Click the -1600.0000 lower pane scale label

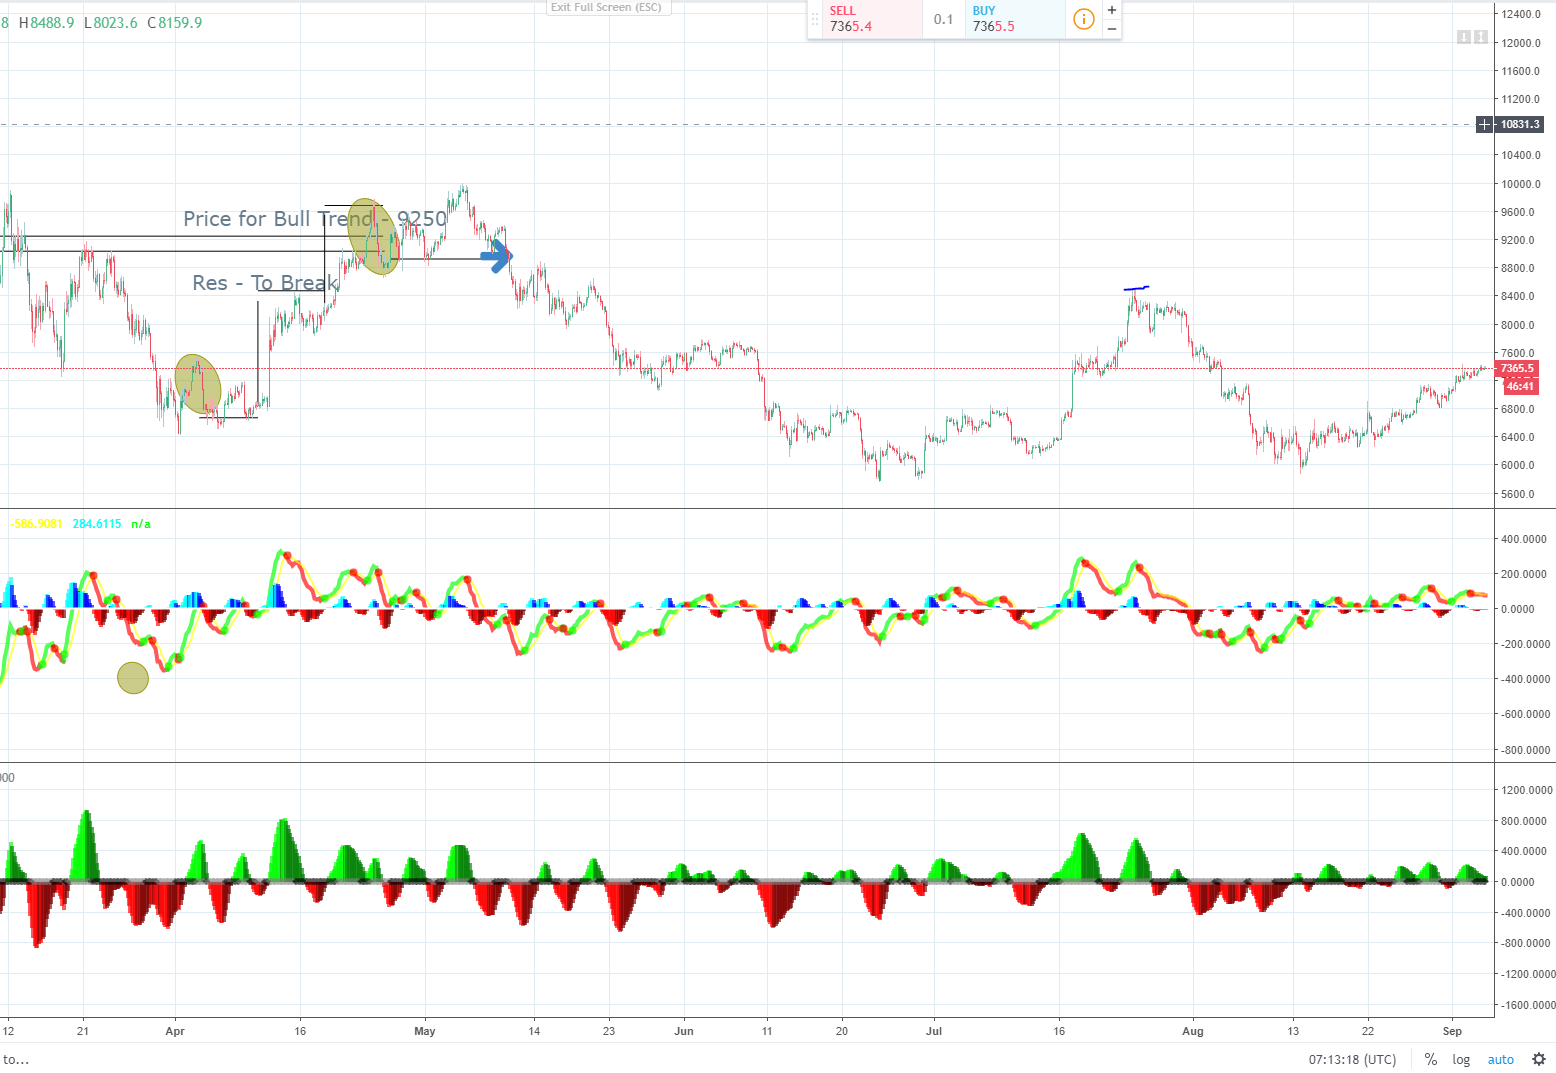pyautogui.click(x=1525, y=1005)
